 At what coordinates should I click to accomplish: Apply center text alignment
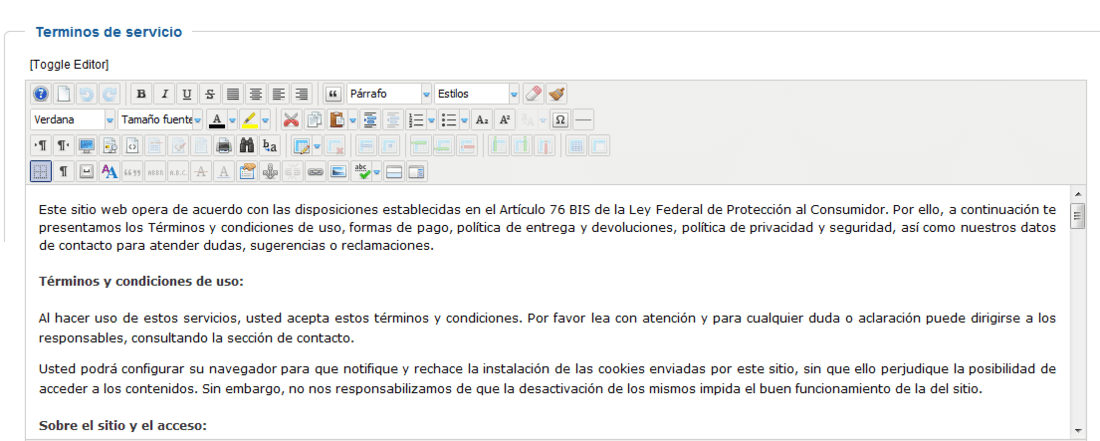256,93
